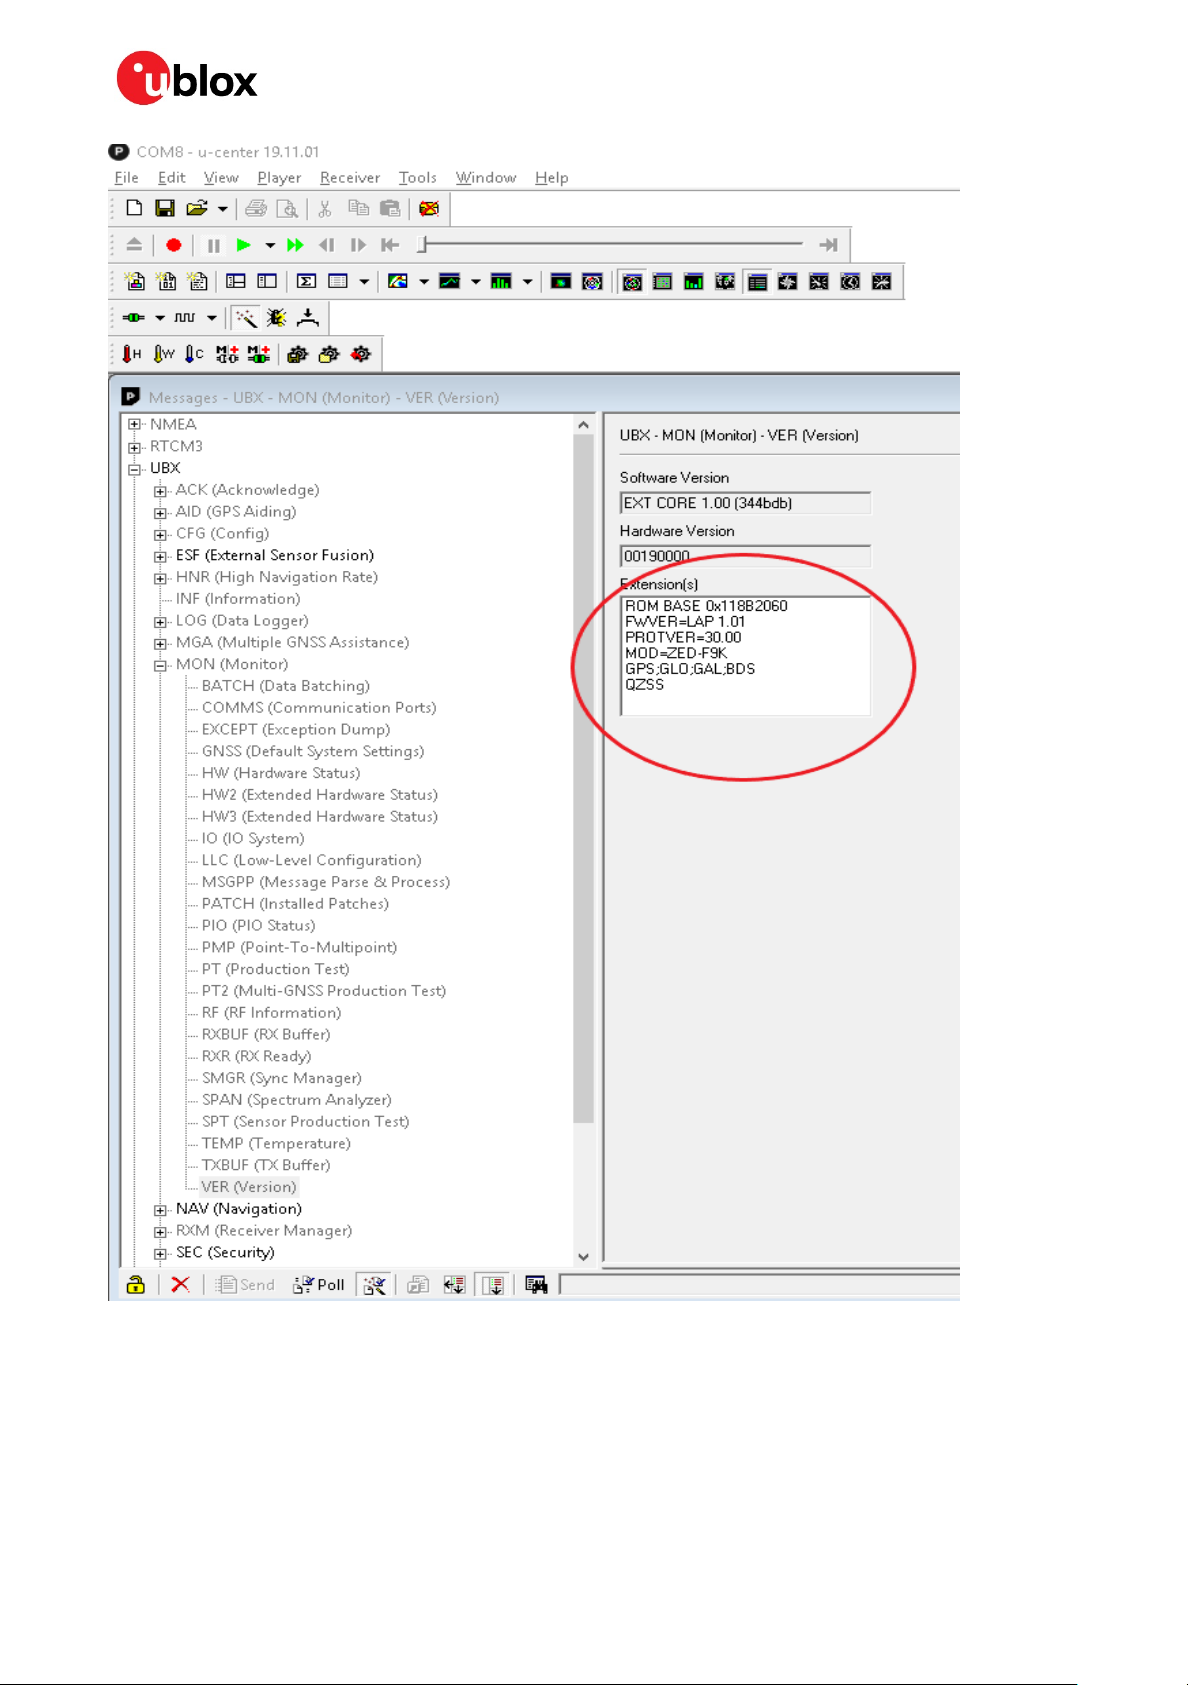Select COMMS (Communication Ports) message
This screenshot has height=1685, width=1192.
click(319, 708)
